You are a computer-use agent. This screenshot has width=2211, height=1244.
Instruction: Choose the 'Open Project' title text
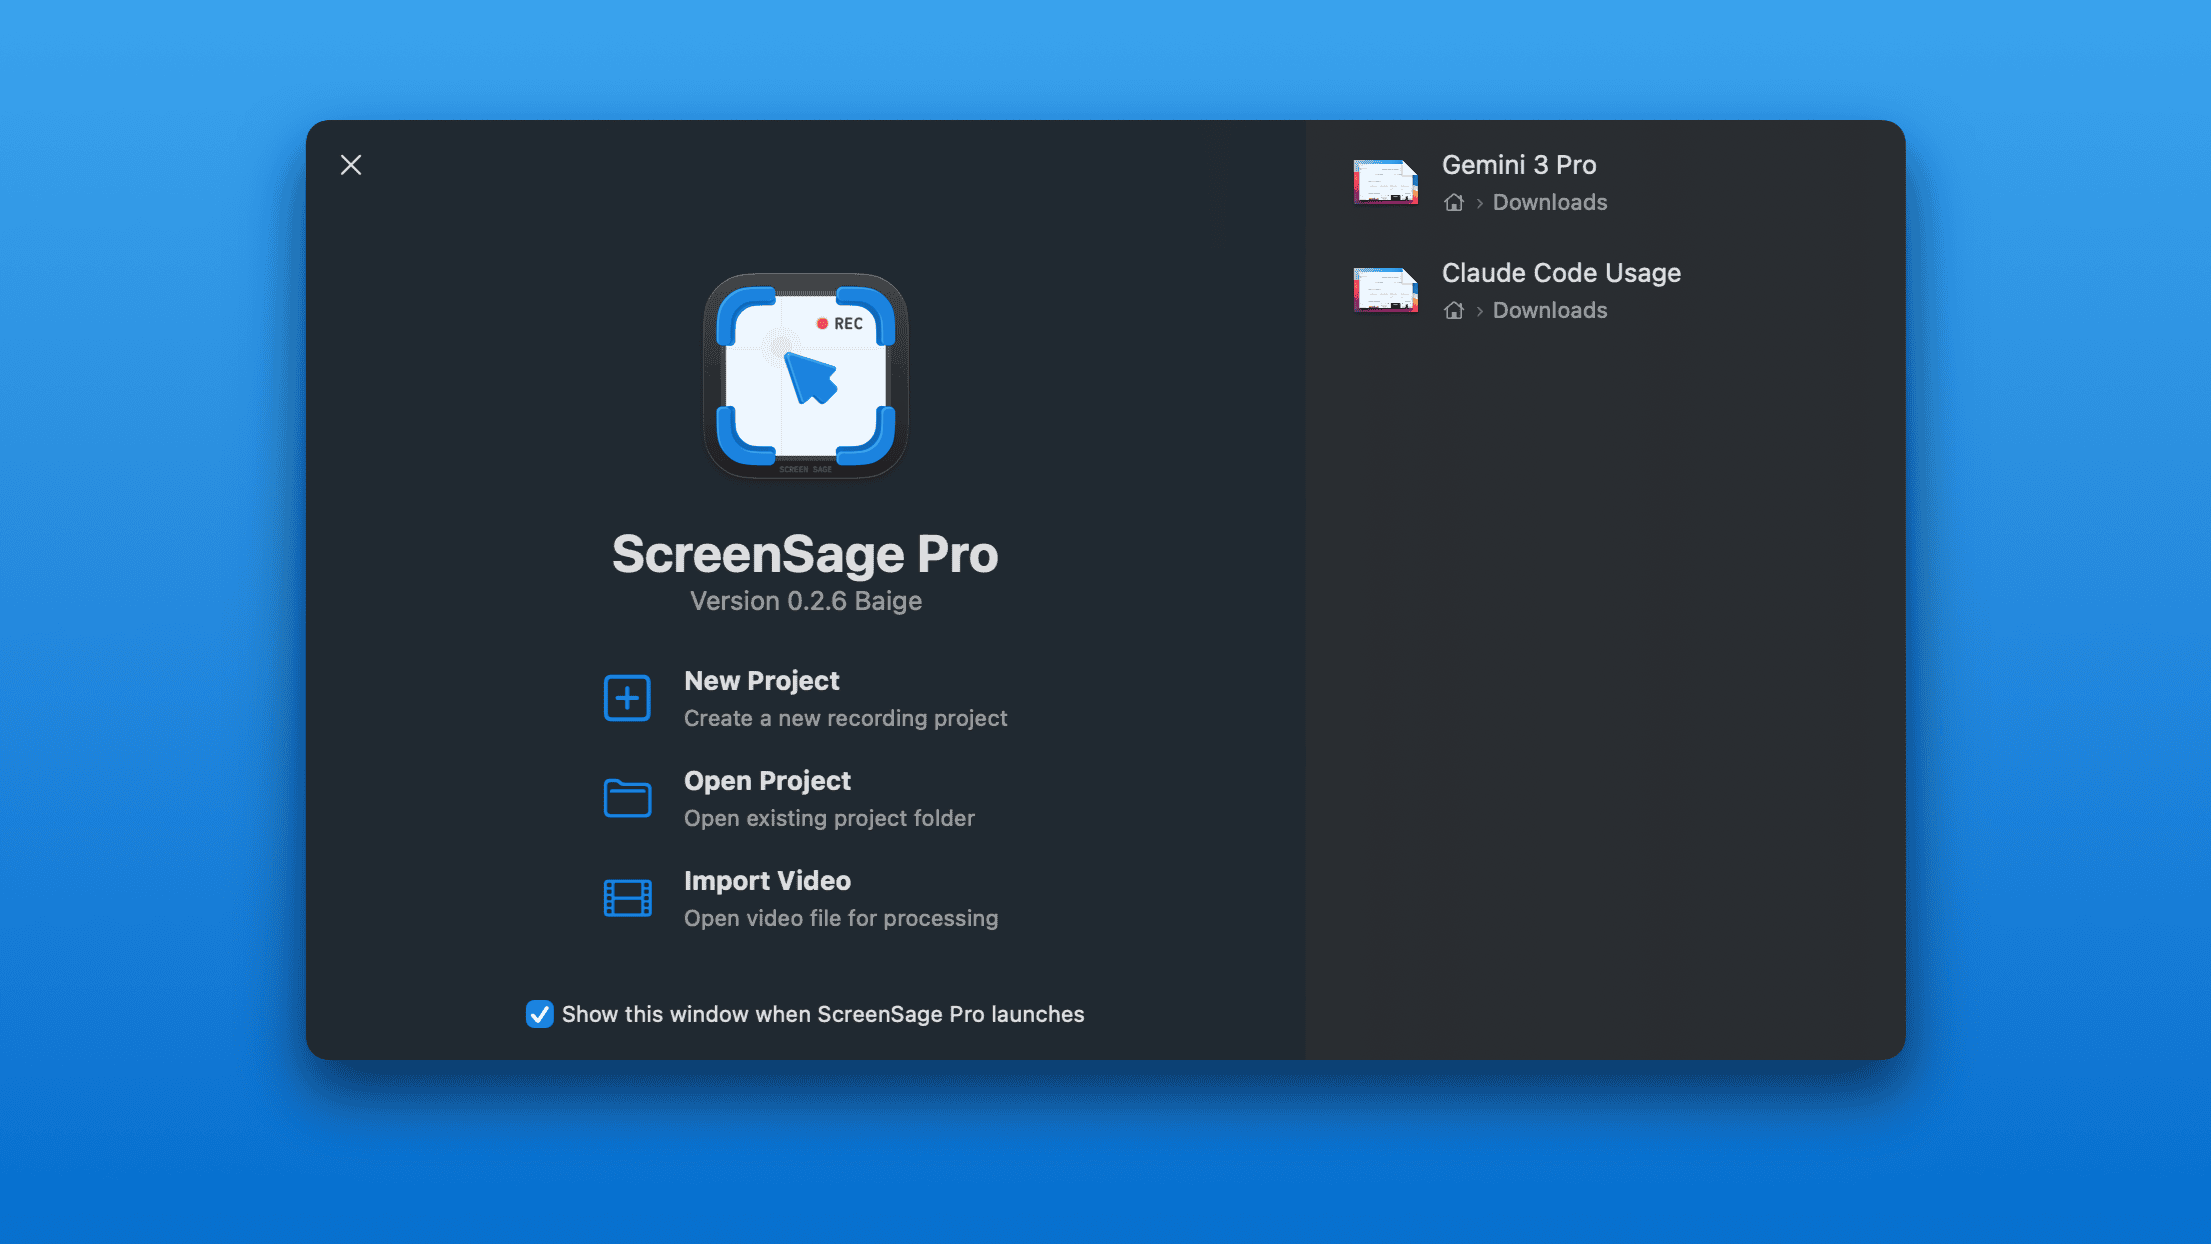[x=767, y=781]
